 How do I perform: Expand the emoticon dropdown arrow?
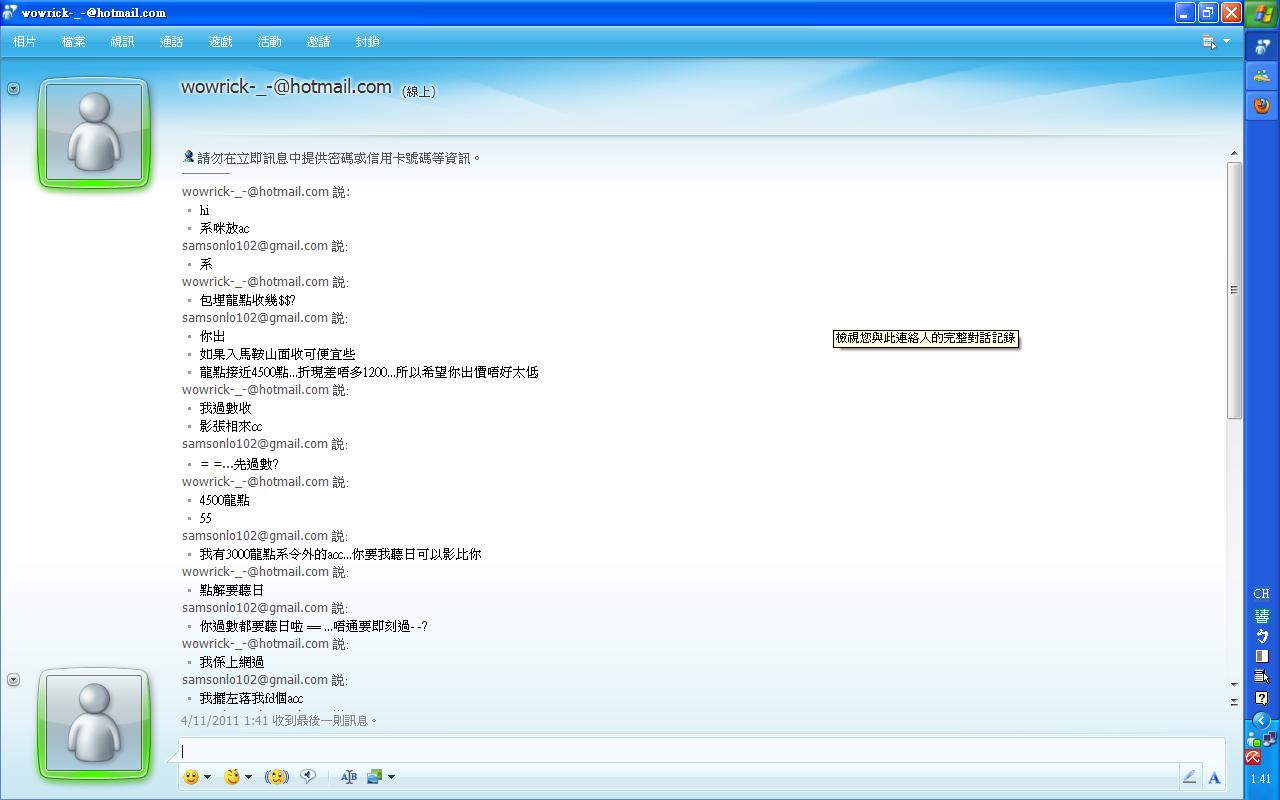click(x=207, y=777)
